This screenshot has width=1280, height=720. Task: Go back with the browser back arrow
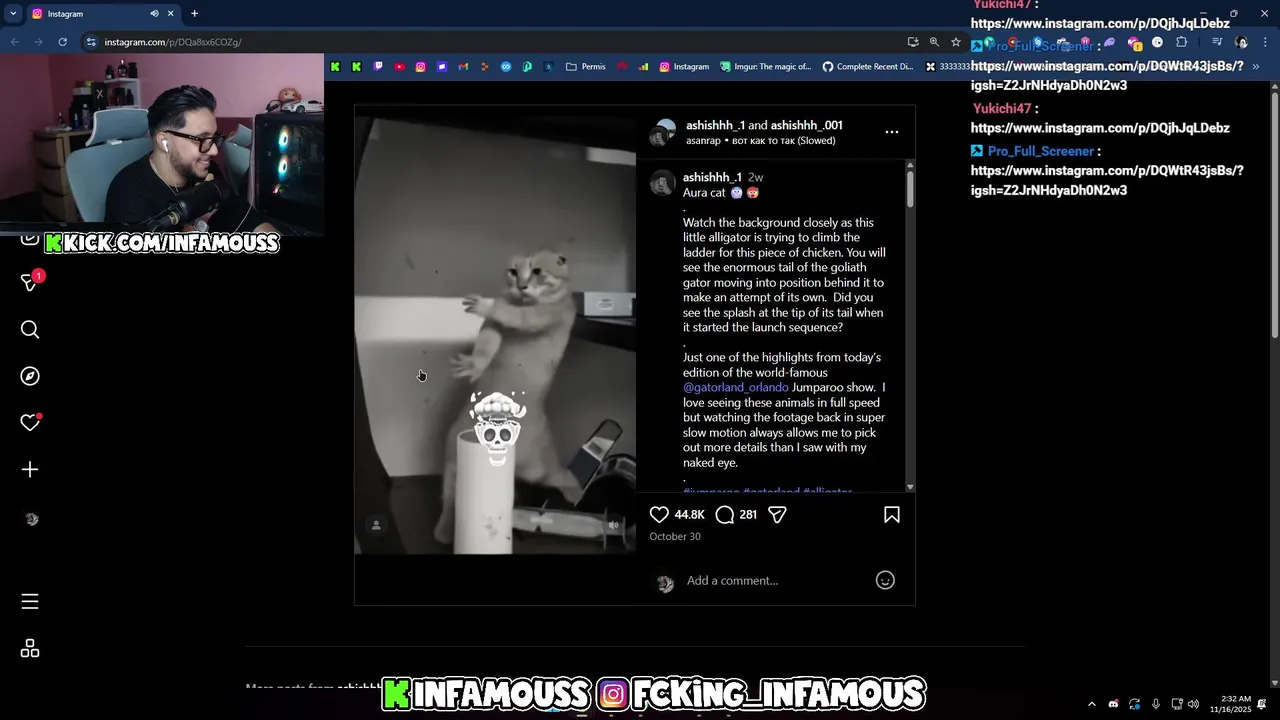14,42
